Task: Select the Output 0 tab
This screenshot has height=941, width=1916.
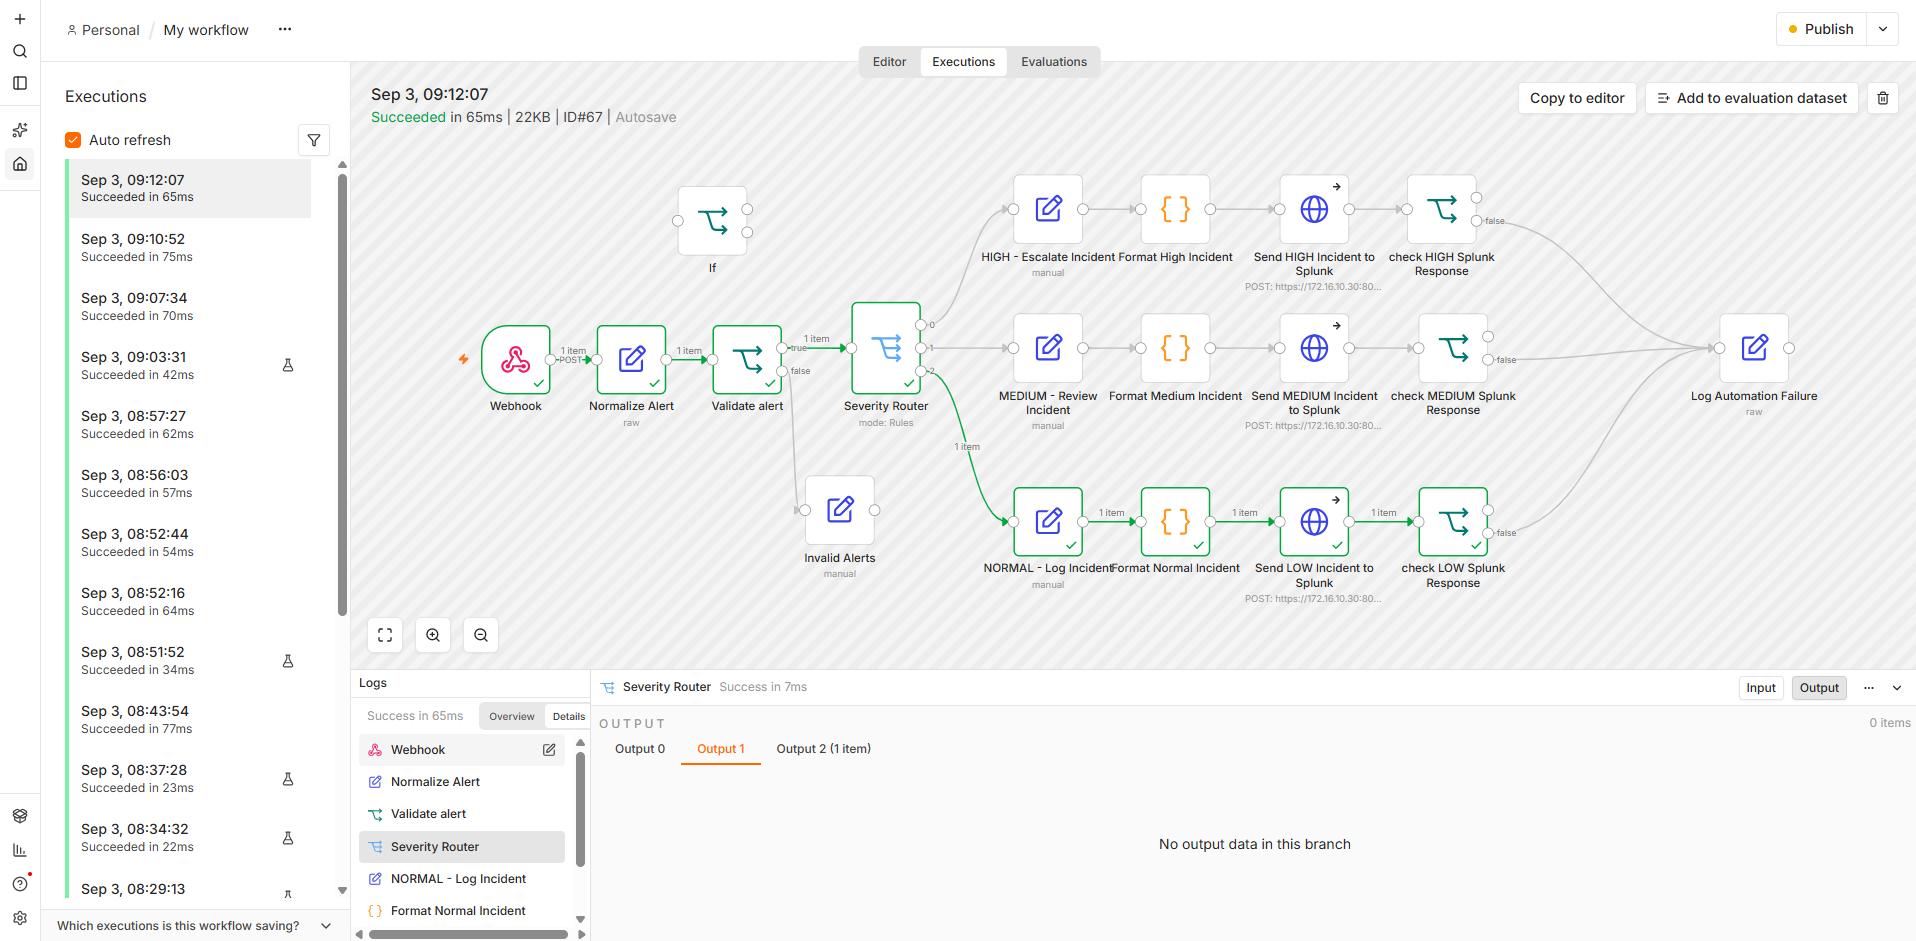Action: (640, 749)
